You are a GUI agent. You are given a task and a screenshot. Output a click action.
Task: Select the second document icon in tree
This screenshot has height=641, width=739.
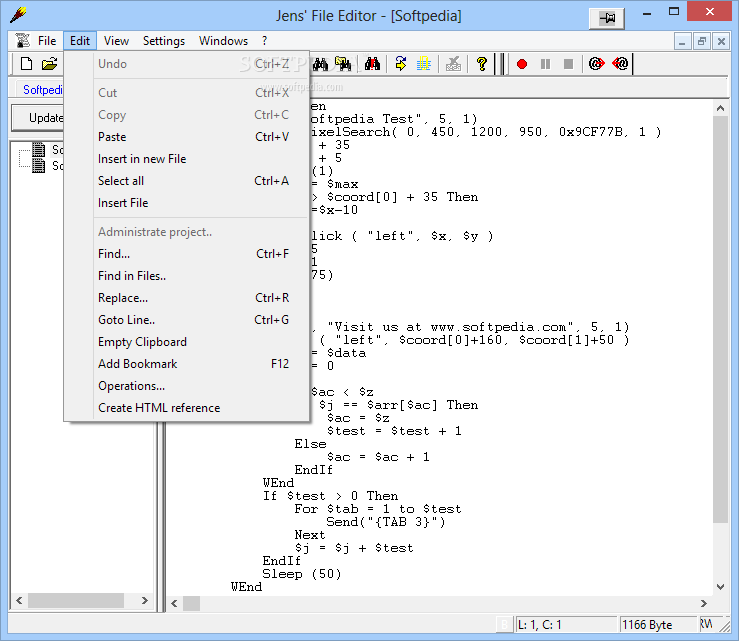coord(39,165)
